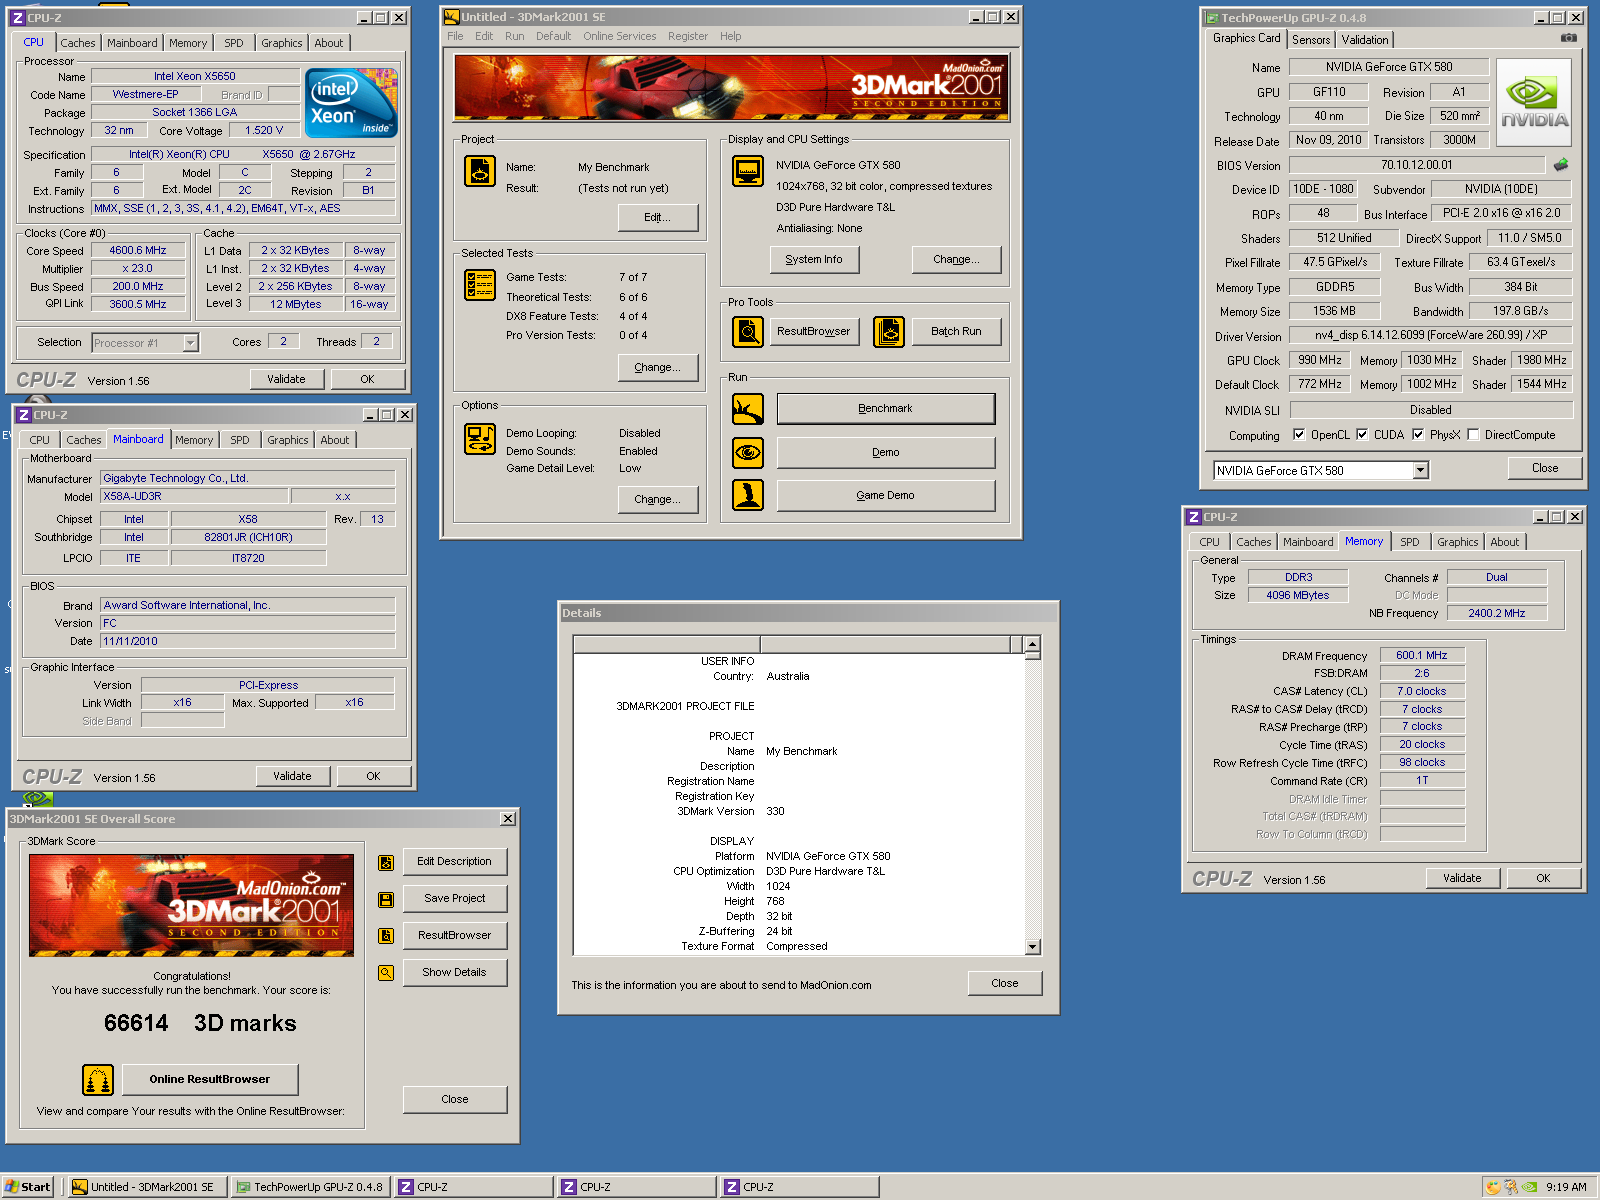This screenshot has height=1200, width=1600.
Task: Click the Selected Tests checklist icon
Action: click(x=480, y=285)
